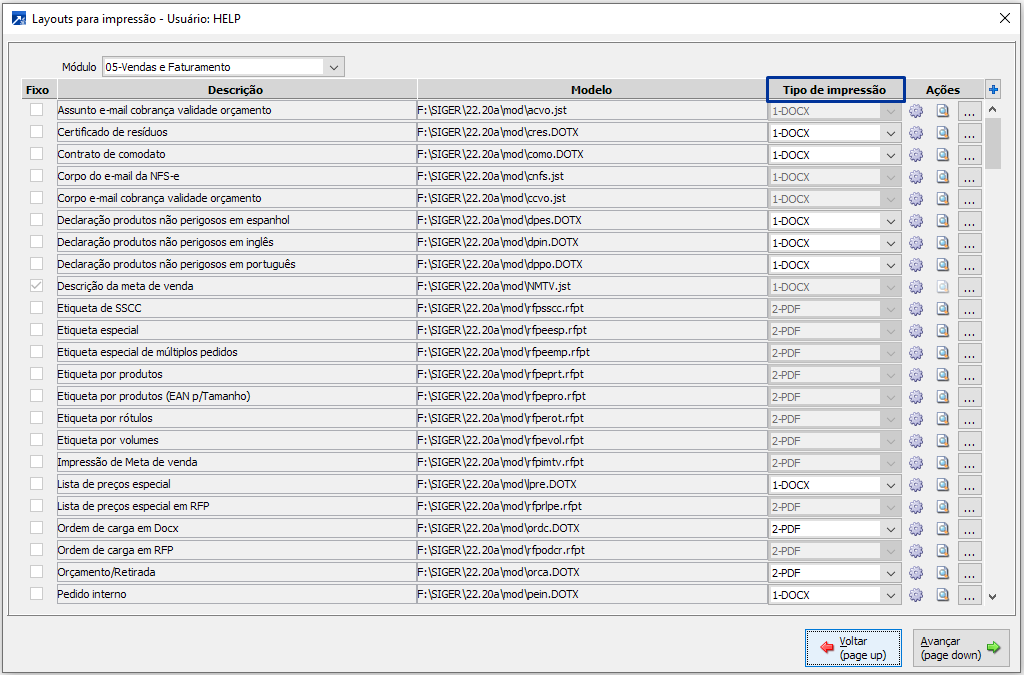The image size is (1024, 675).
Task: Click description field 'Etiqueta por produtos (EAN p/Tamanho)'
Action: pos(236,396)
